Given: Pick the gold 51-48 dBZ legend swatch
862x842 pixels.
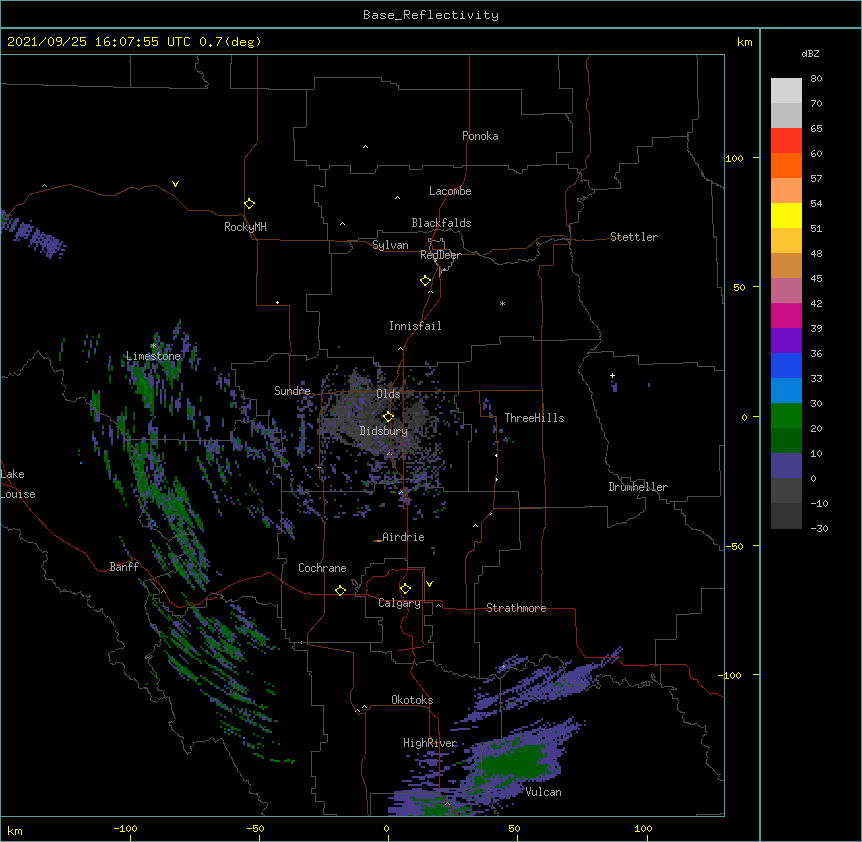Looking at the screenshot, I should tap(786, 241).
